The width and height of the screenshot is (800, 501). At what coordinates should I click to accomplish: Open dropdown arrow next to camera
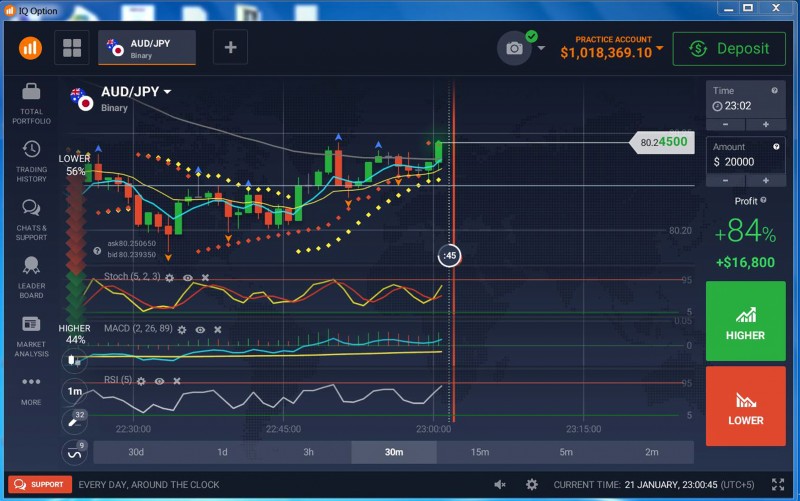(x=541, y=48)
